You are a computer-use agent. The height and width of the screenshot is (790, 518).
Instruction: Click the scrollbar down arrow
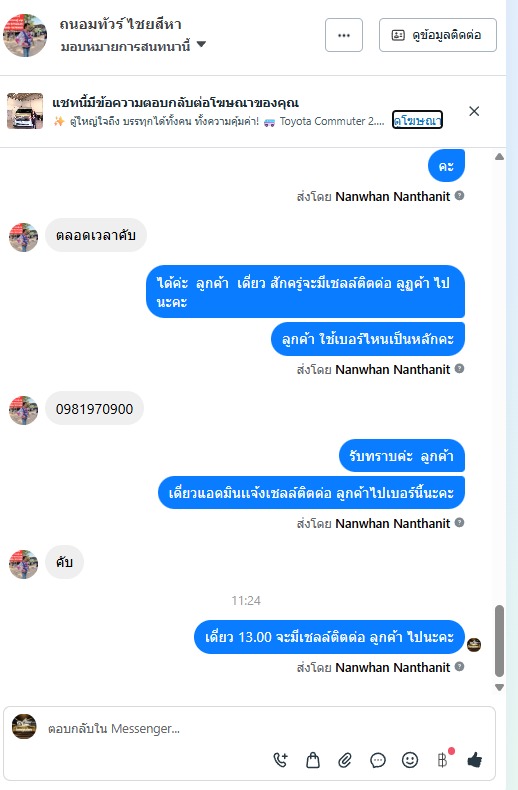tap(499, 687)
